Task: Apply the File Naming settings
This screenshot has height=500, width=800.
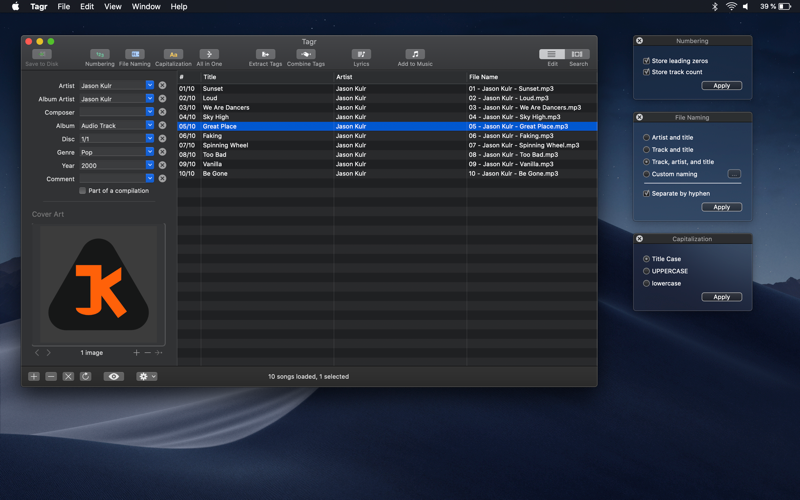Action: pos(721,207)
